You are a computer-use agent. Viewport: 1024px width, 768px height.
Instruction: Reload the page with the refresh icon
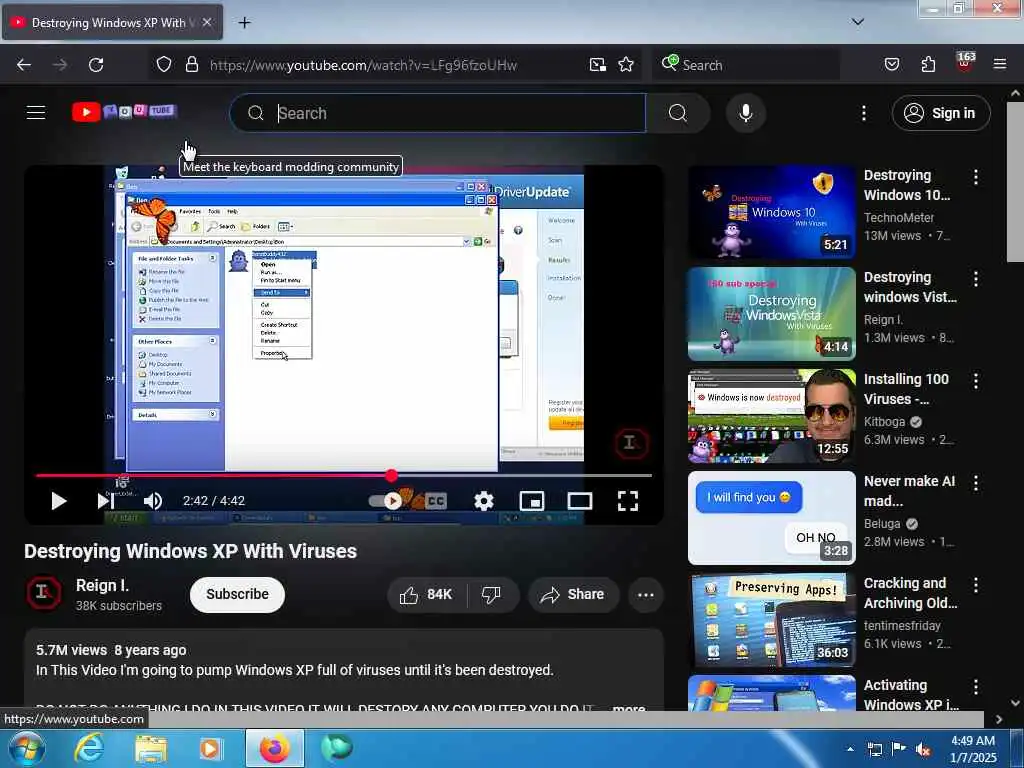coord(96,65)
